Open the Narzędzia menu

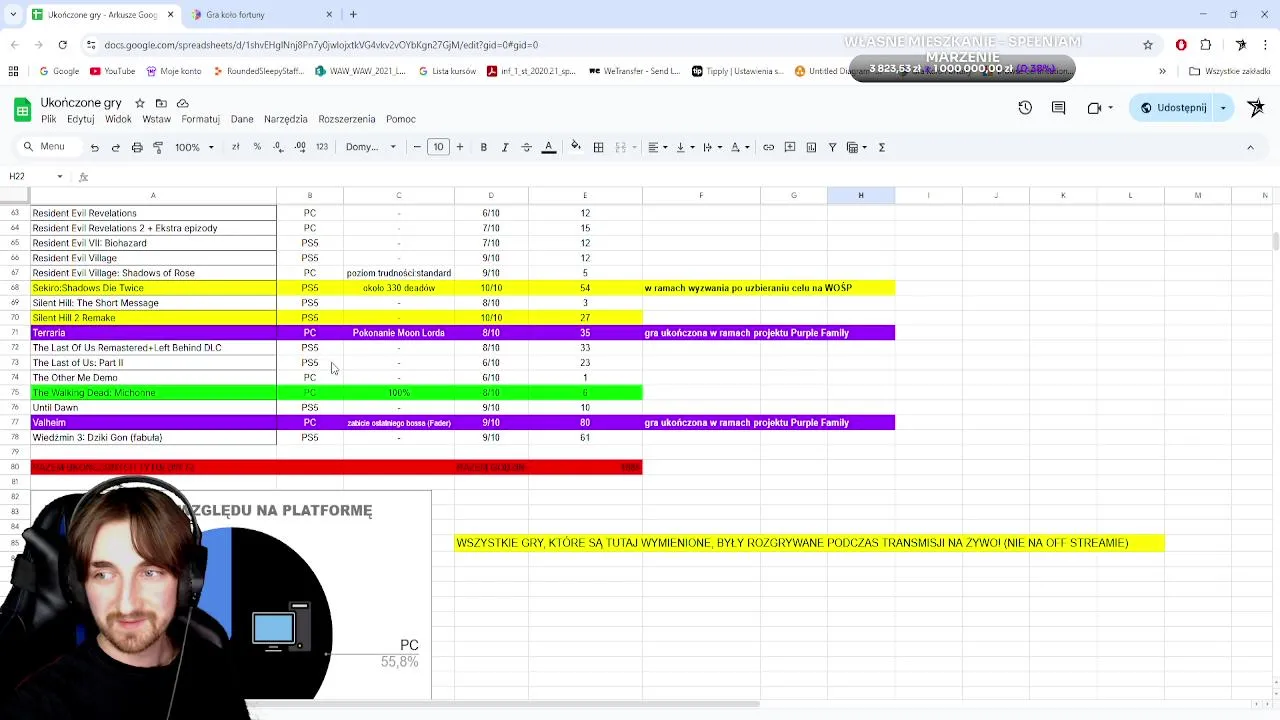(x=286, y=119)
